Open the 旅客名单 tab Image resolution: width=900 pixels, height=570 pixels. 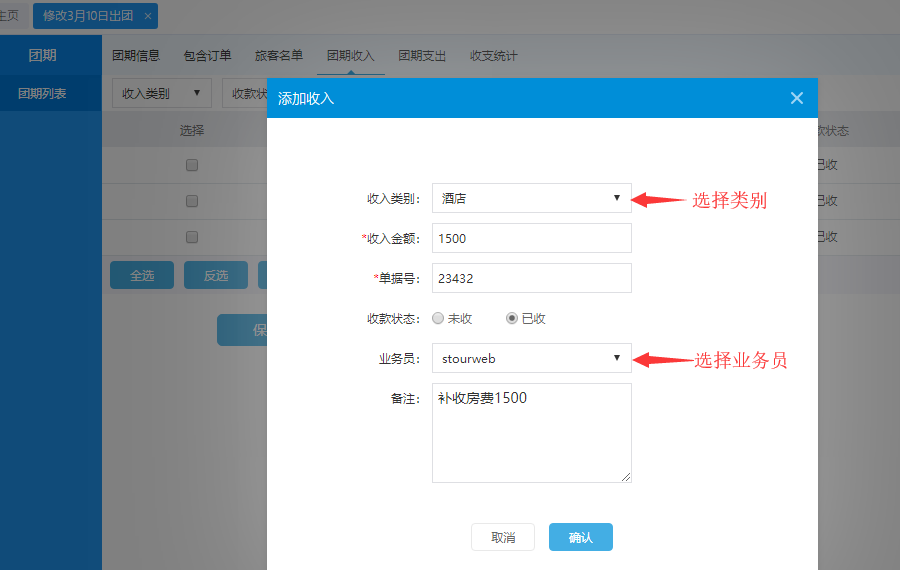pos(279,56)
